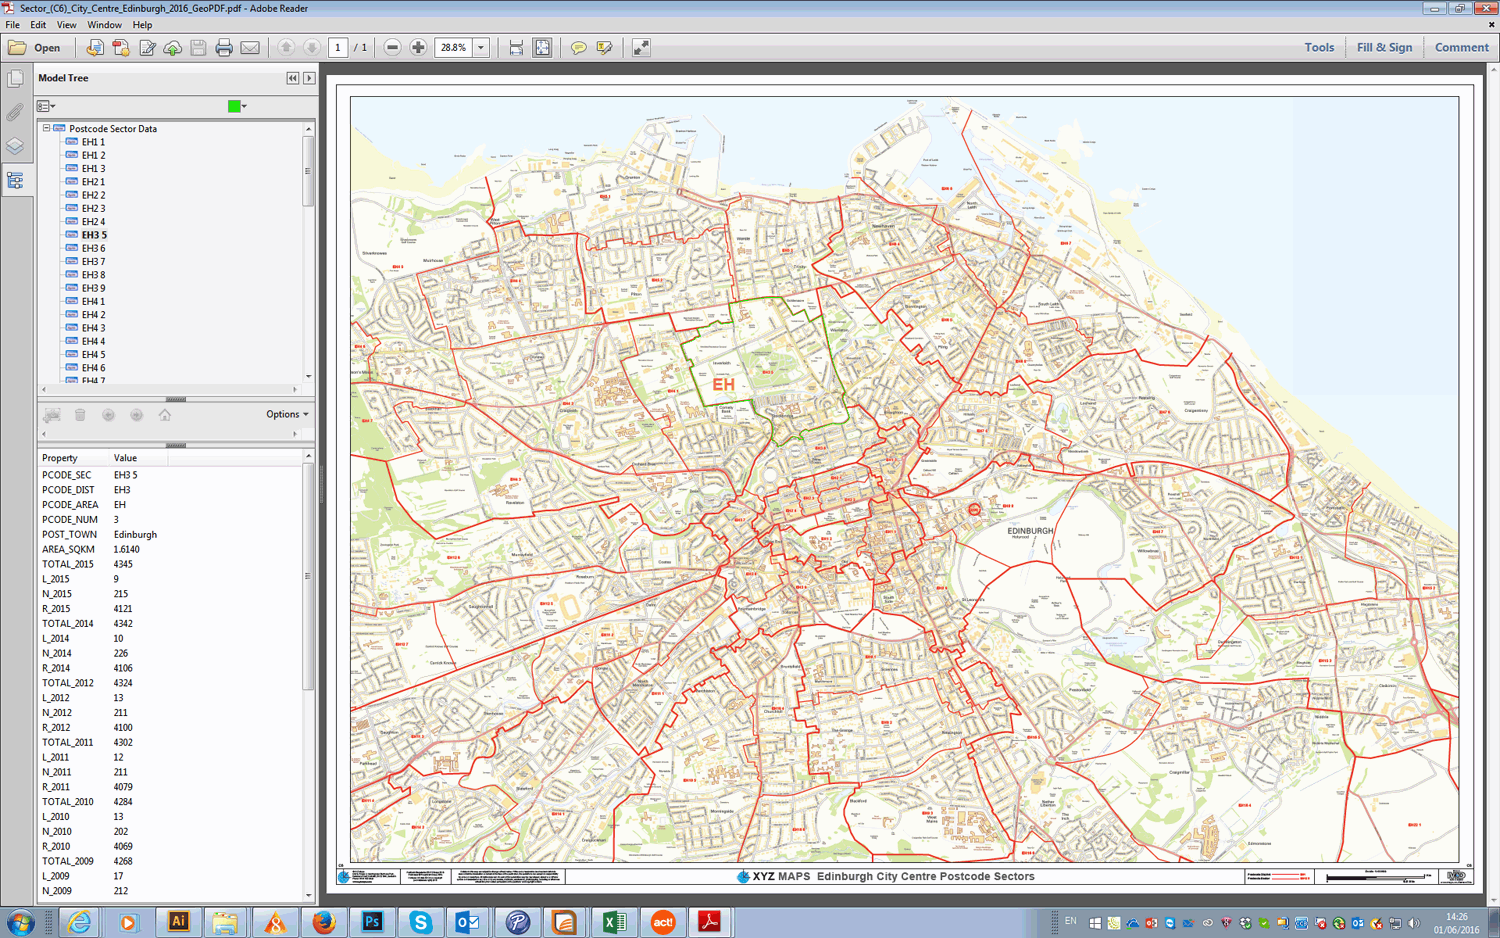Open the Fill & Sign pane
1500x938 pixels.
point(1385,47)
